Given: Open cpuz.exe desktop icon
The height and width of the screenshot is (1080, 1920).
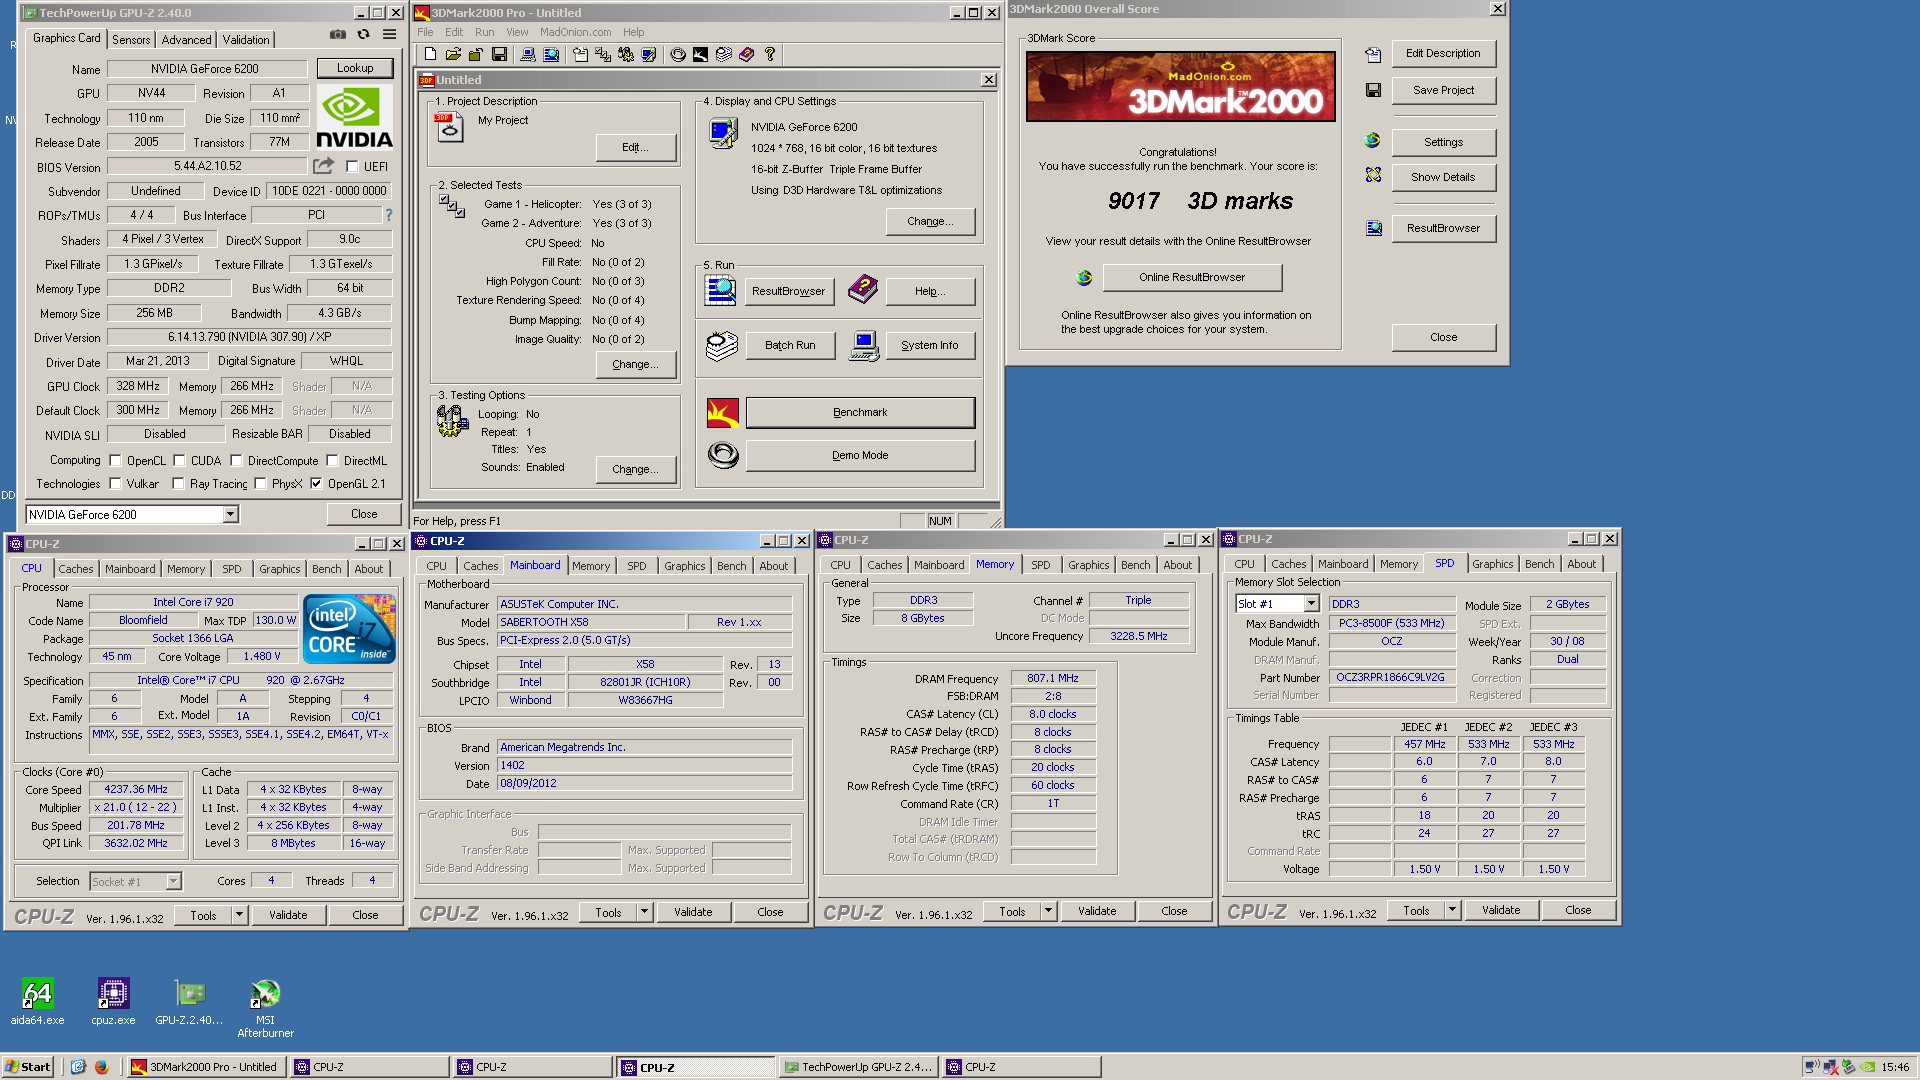Looking at the screenshot, I should point(113,1002).
